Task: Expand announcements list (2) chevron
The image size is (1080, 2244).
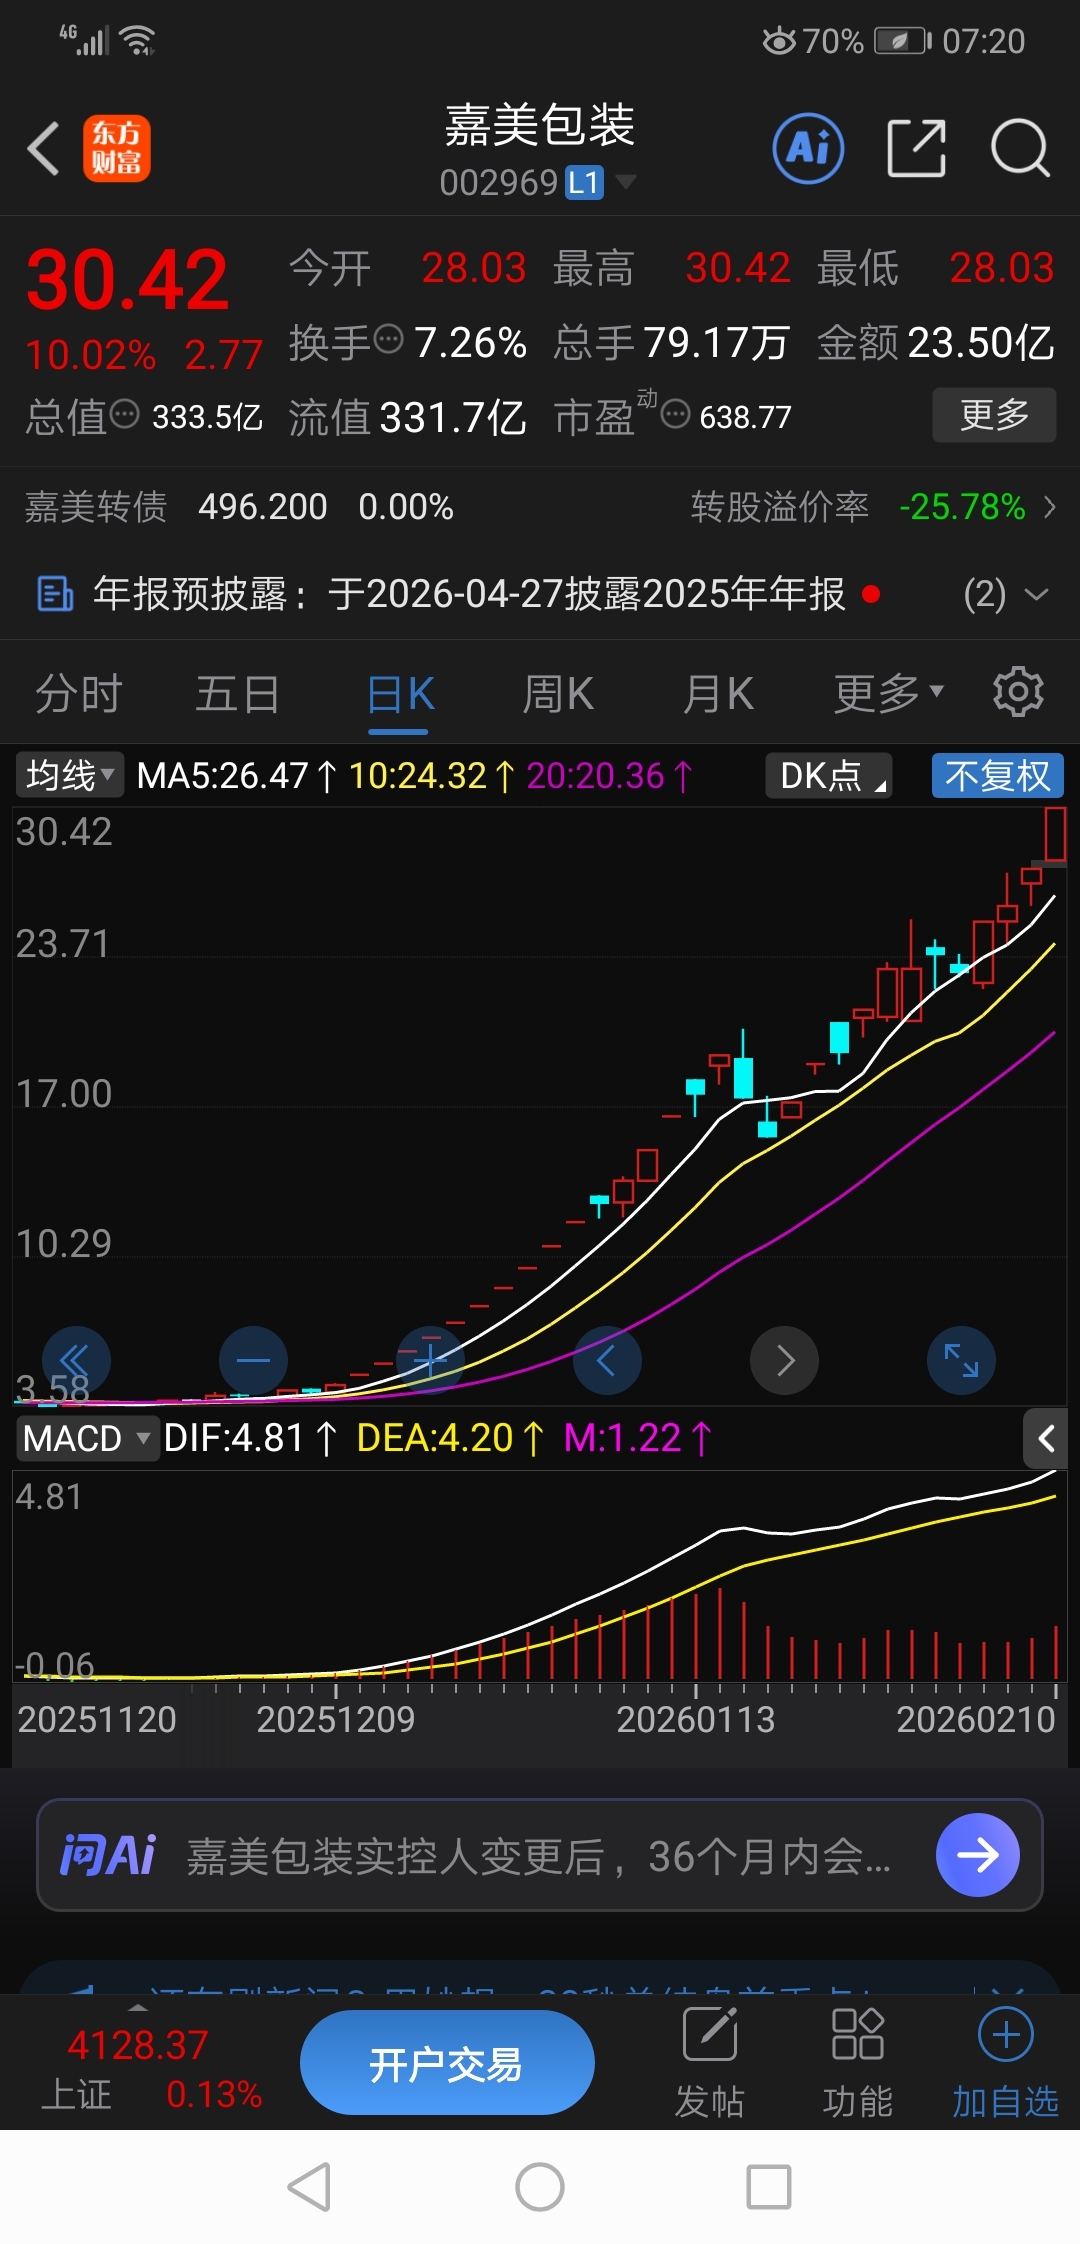Action: pos(1036,594)
